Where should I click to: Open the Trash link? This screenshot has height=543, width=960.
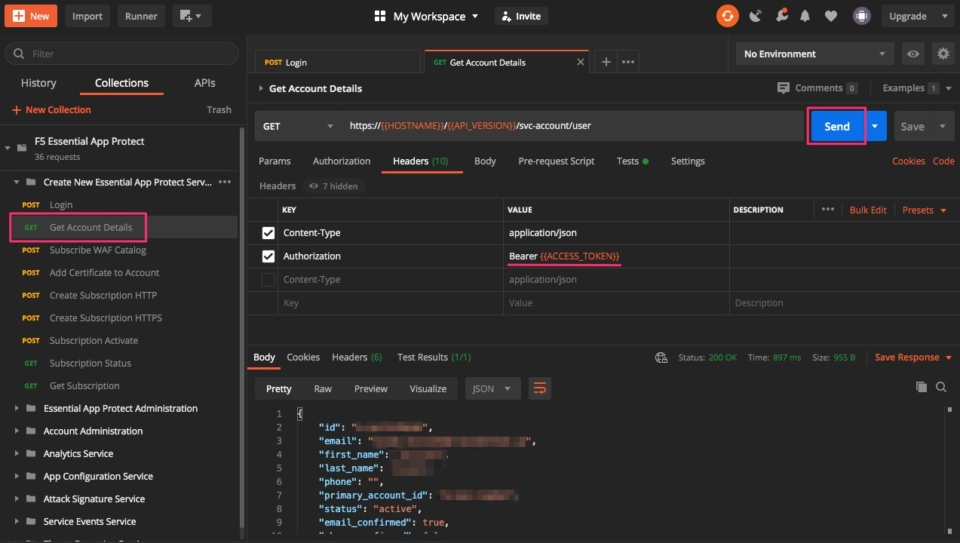coord(219,110)
